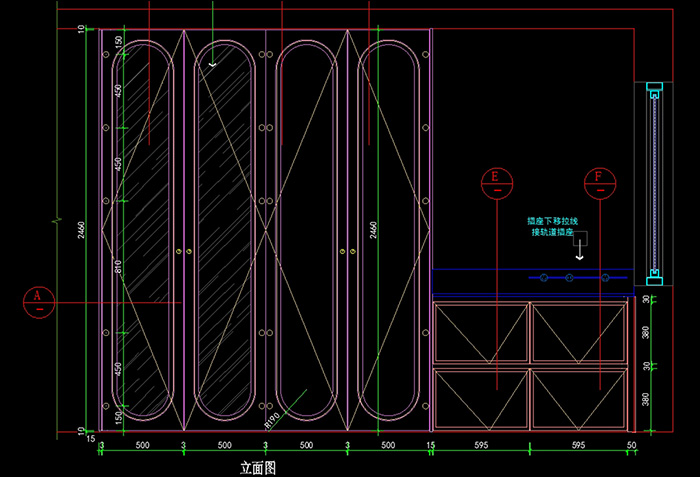Viewport: 700px width, 477px height.
Task: Click the white downward arrow below the cyan annotation
Action: [x=577, y=252]
